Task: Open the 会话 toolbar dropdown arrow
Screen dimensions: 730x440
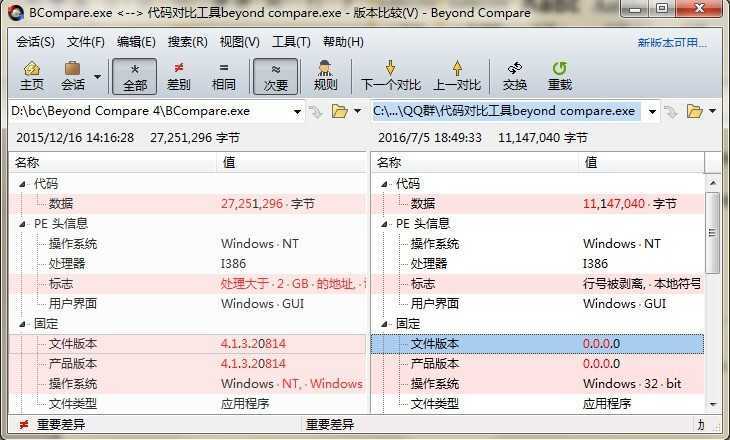Action: point(97,76)
